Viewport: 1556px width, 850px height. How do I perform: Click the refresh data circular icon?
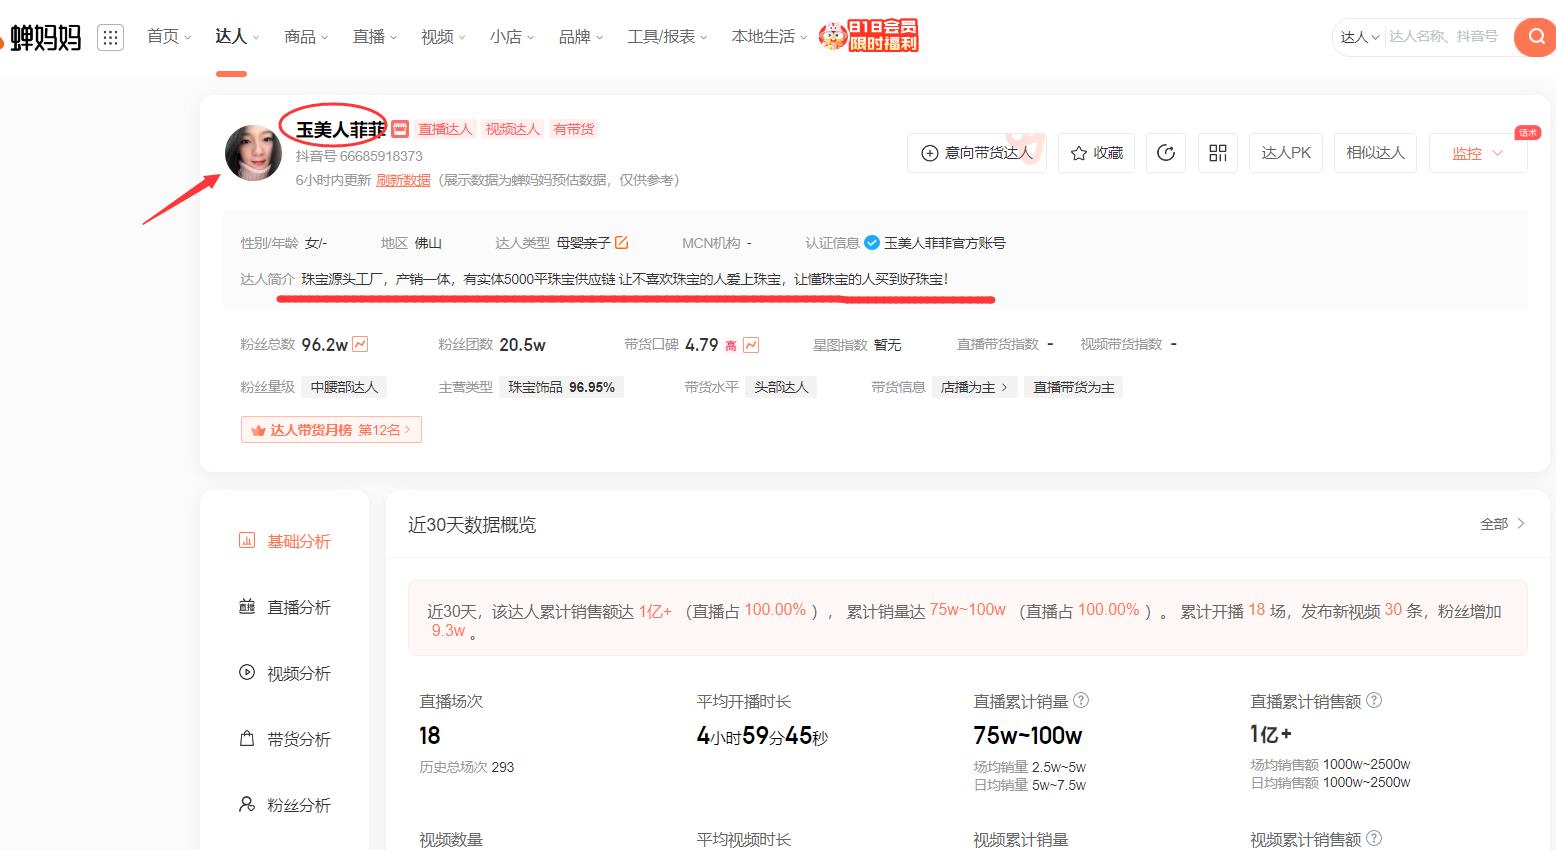click(1165, 153)
